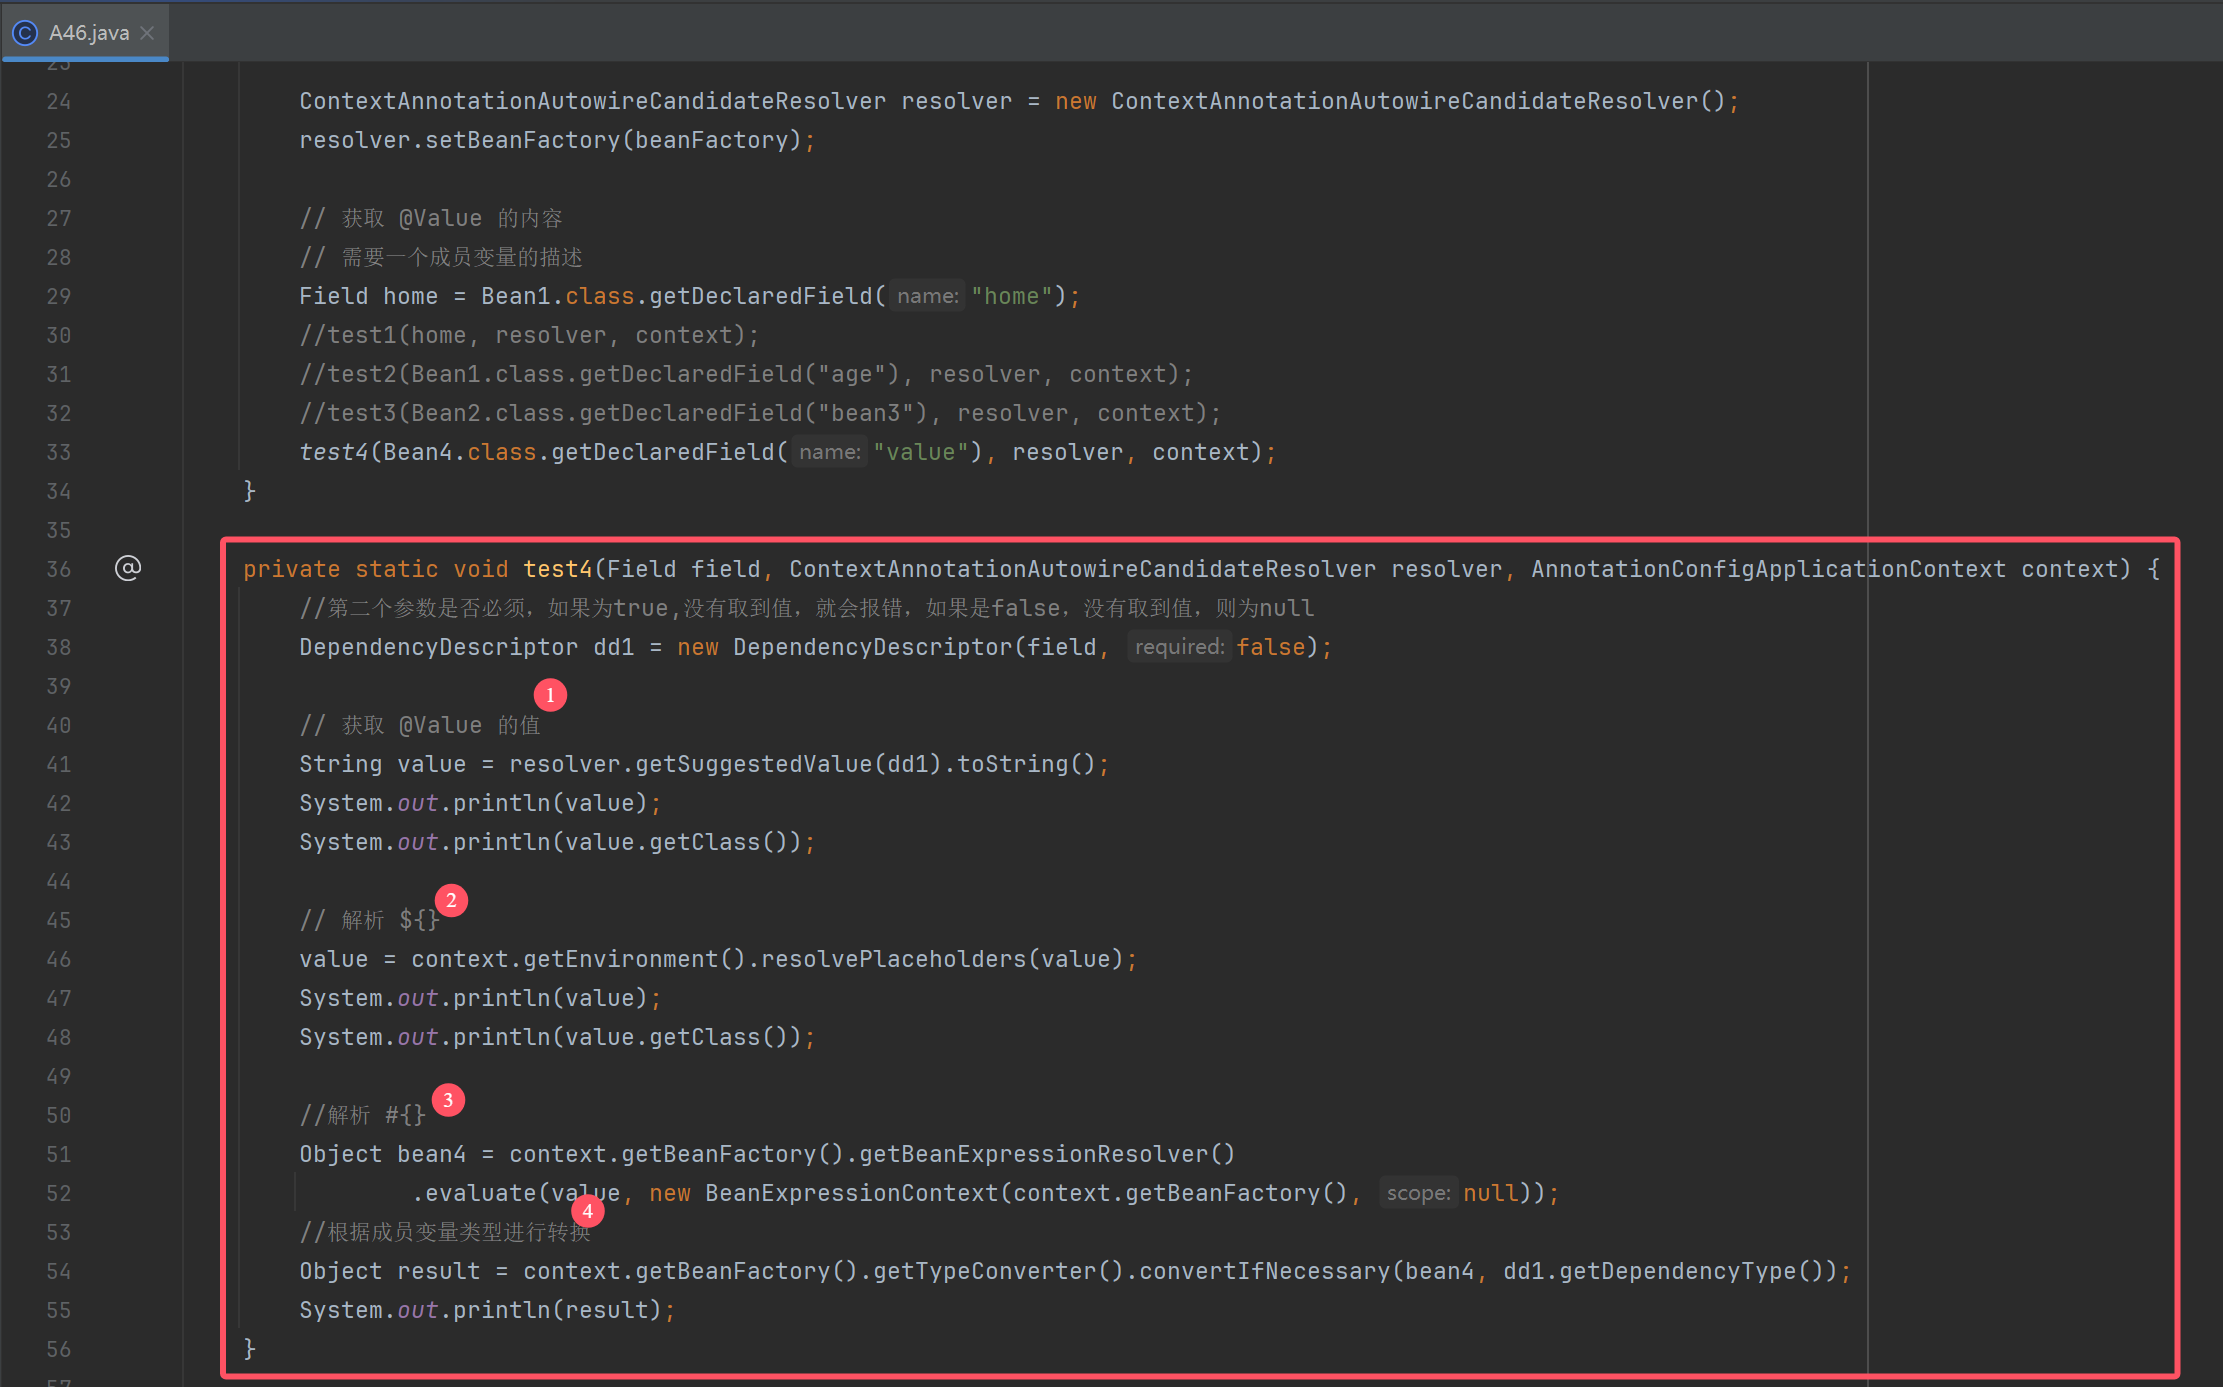The height and width of the screenshot is (1387, 2223).
Task: Click the null keyword on line 52
Action: click(1490, 1193)
